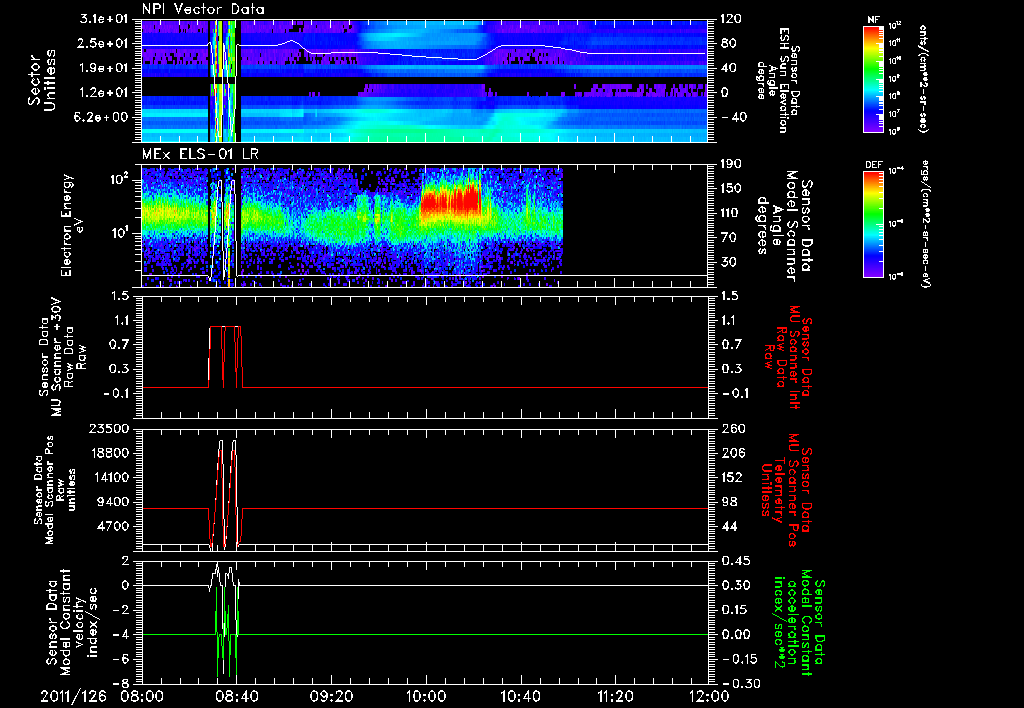
Task: Click the '2011/126' date label
Action: tap(73, 696)
